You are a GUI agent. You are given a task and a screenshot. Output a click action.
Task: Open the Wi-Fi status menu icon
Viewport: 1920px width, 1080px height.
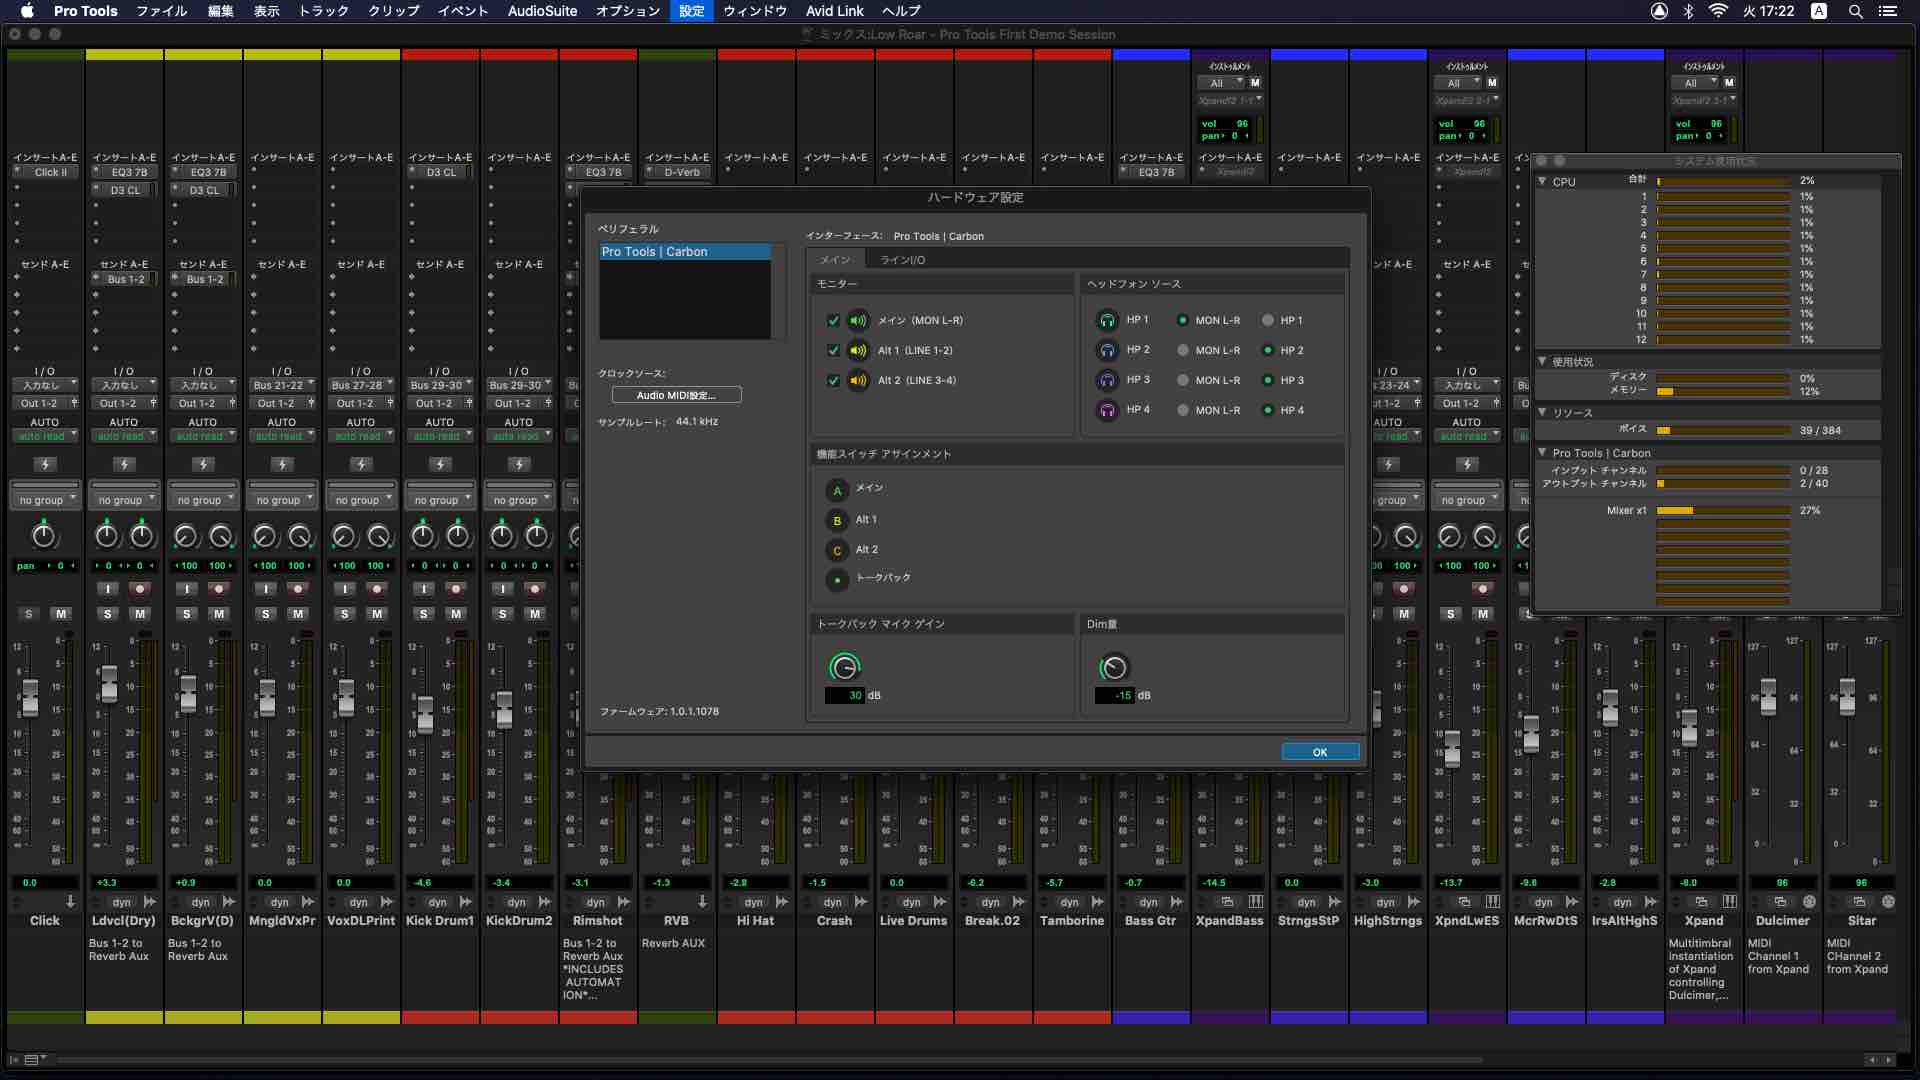(1718, 11)
